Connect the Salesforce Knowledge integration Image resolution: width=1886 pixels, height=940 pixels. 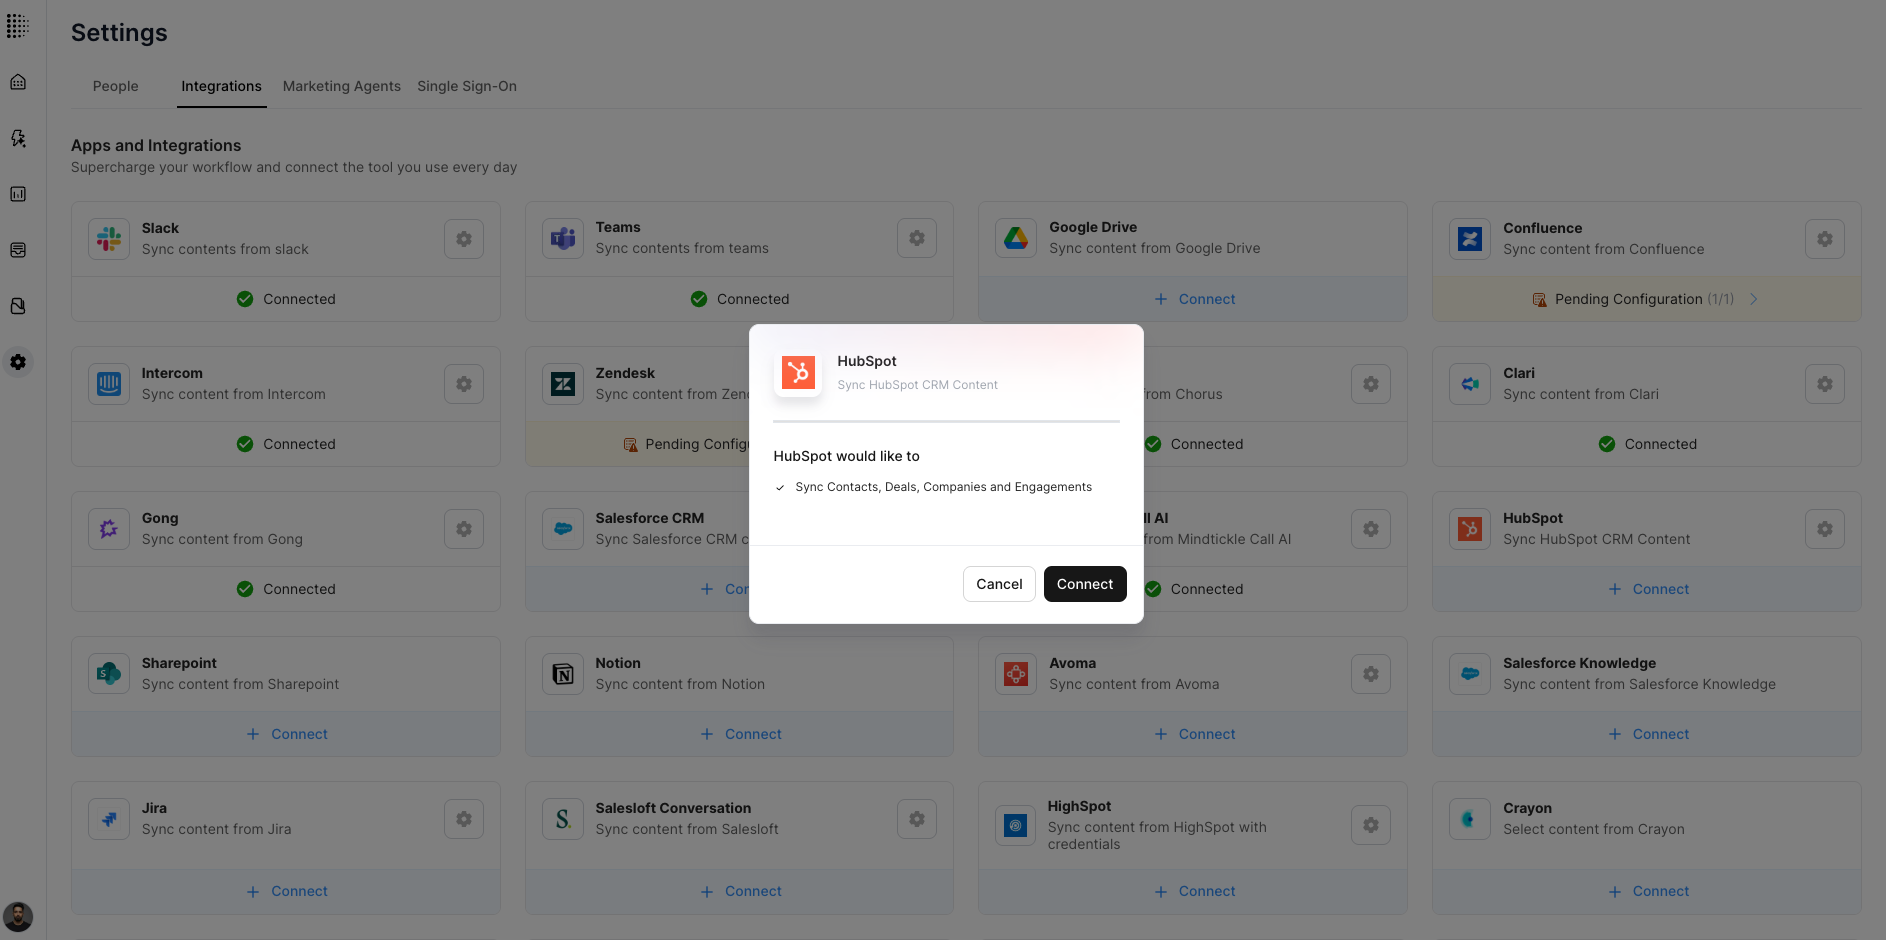coord(1648,734)
